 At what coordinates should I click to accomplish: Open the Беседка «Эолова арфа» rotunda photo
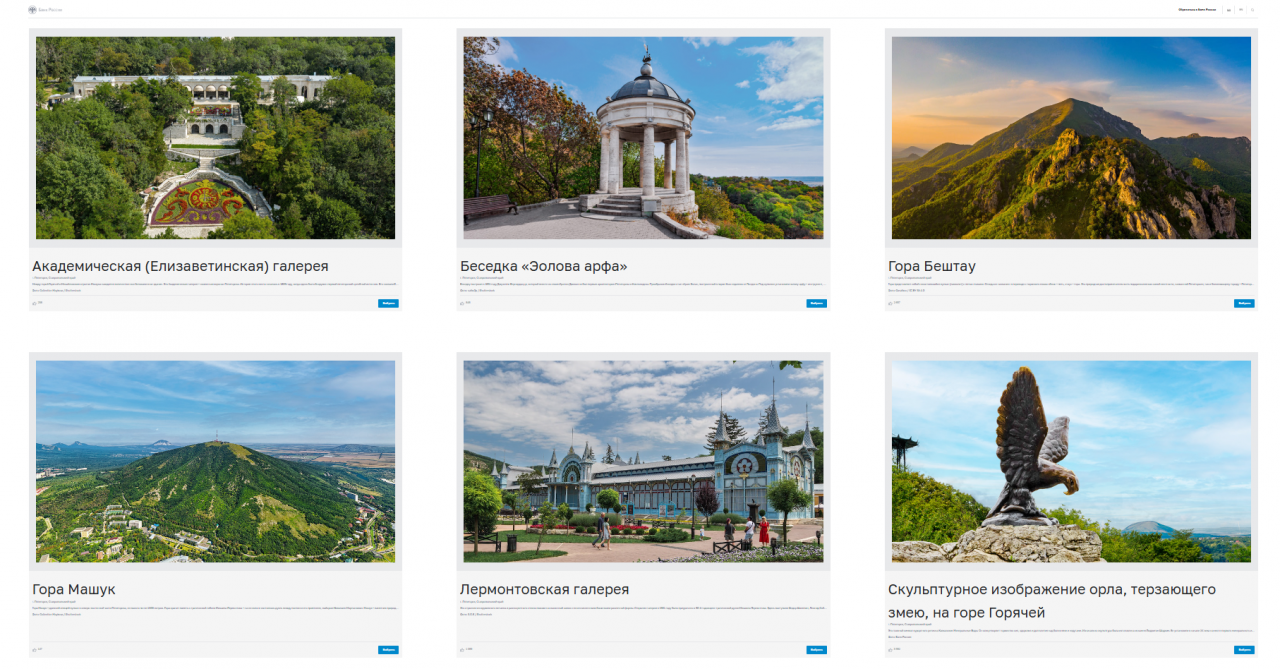[643, 138]
